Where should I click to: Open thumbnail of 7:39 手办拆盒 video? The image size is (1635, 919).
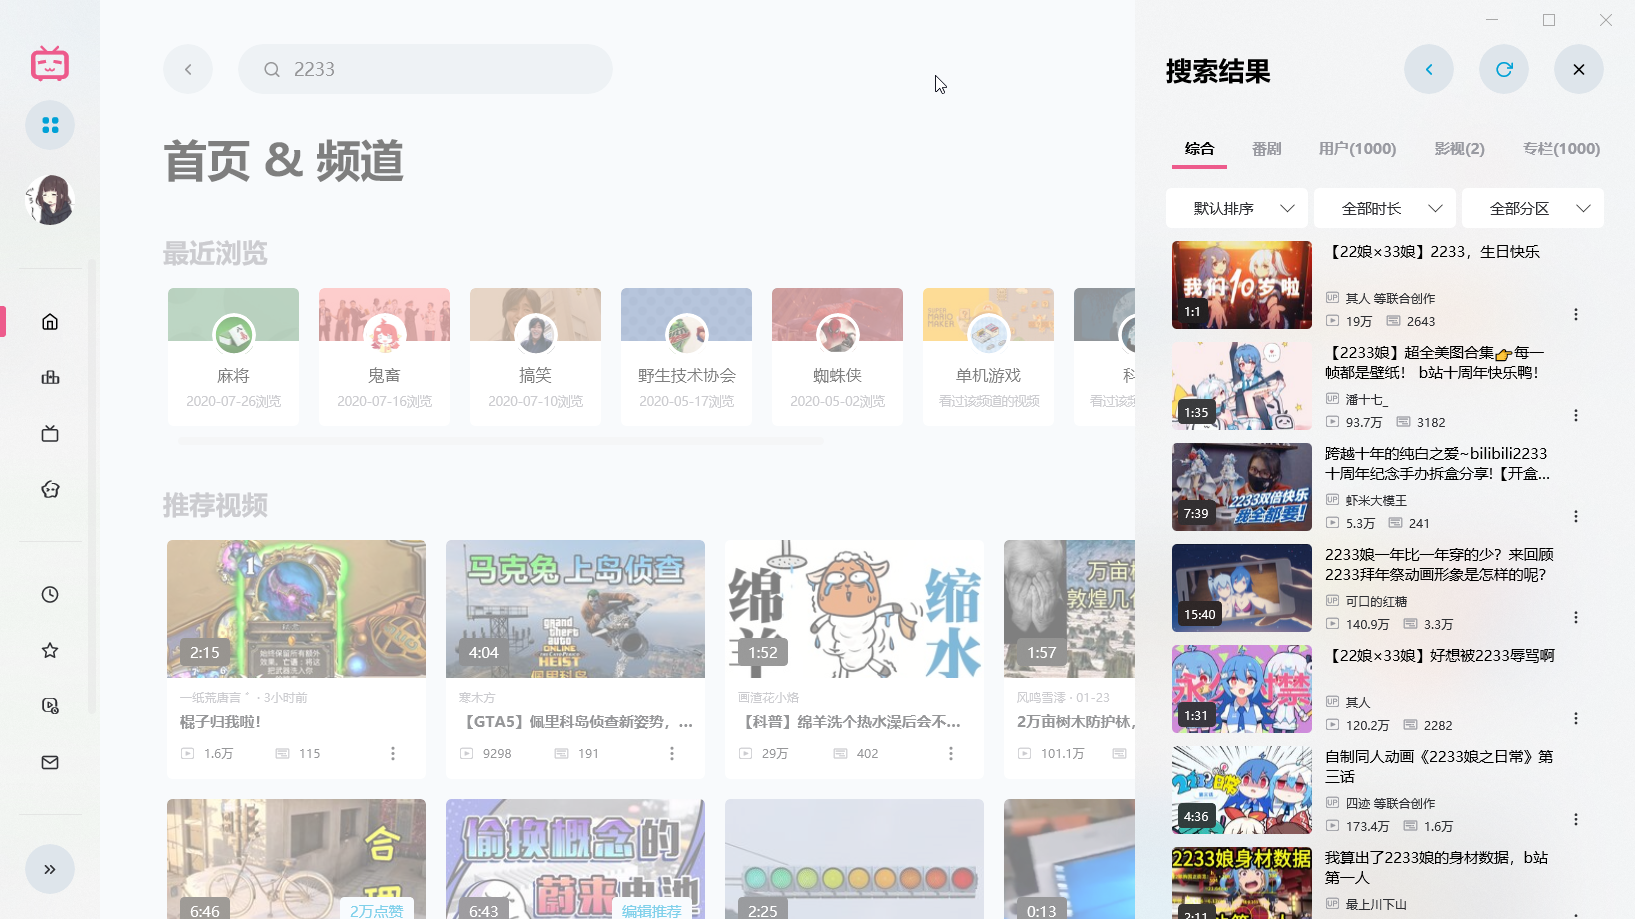(x=1242, y=487)
